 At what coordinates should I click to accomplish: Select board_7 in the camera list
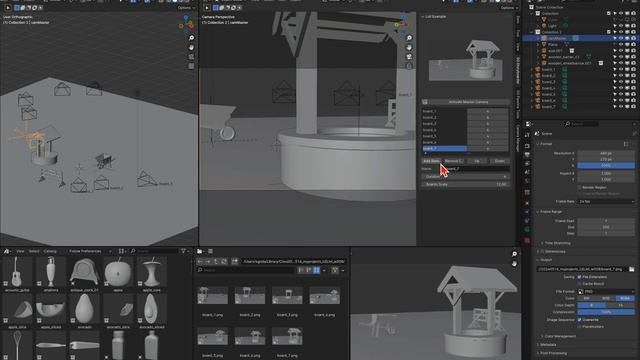point(444,149)
